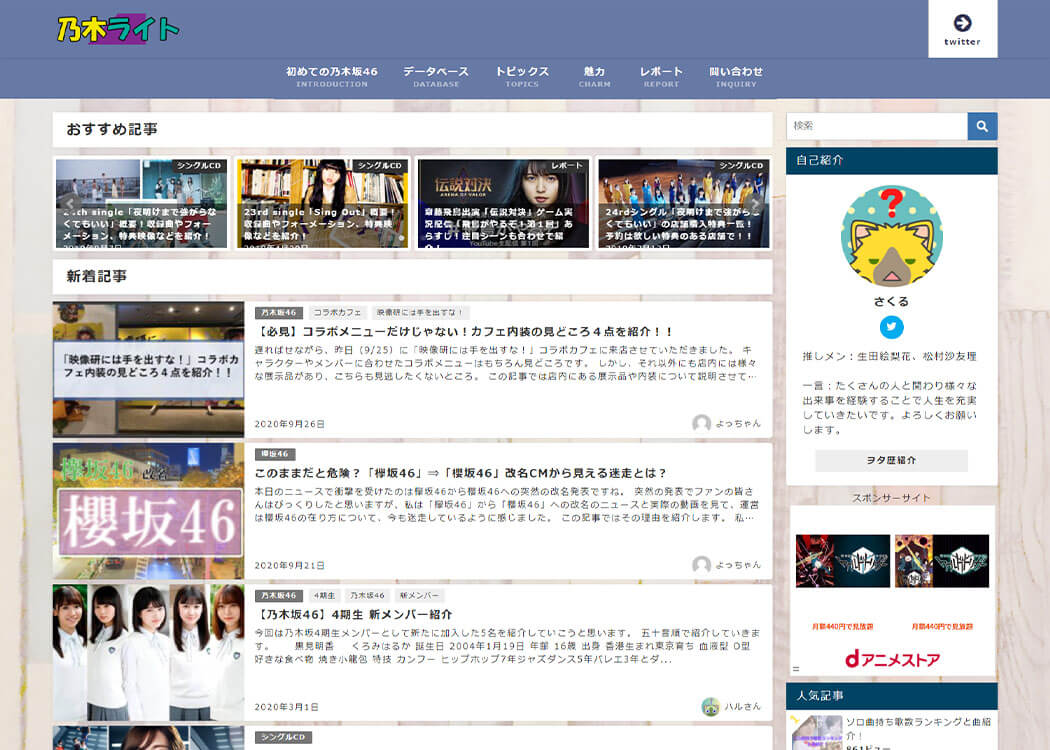Click the さくる cat profile avatar
The height and width of the screenshot is (750, 1050).
point(891,237)
